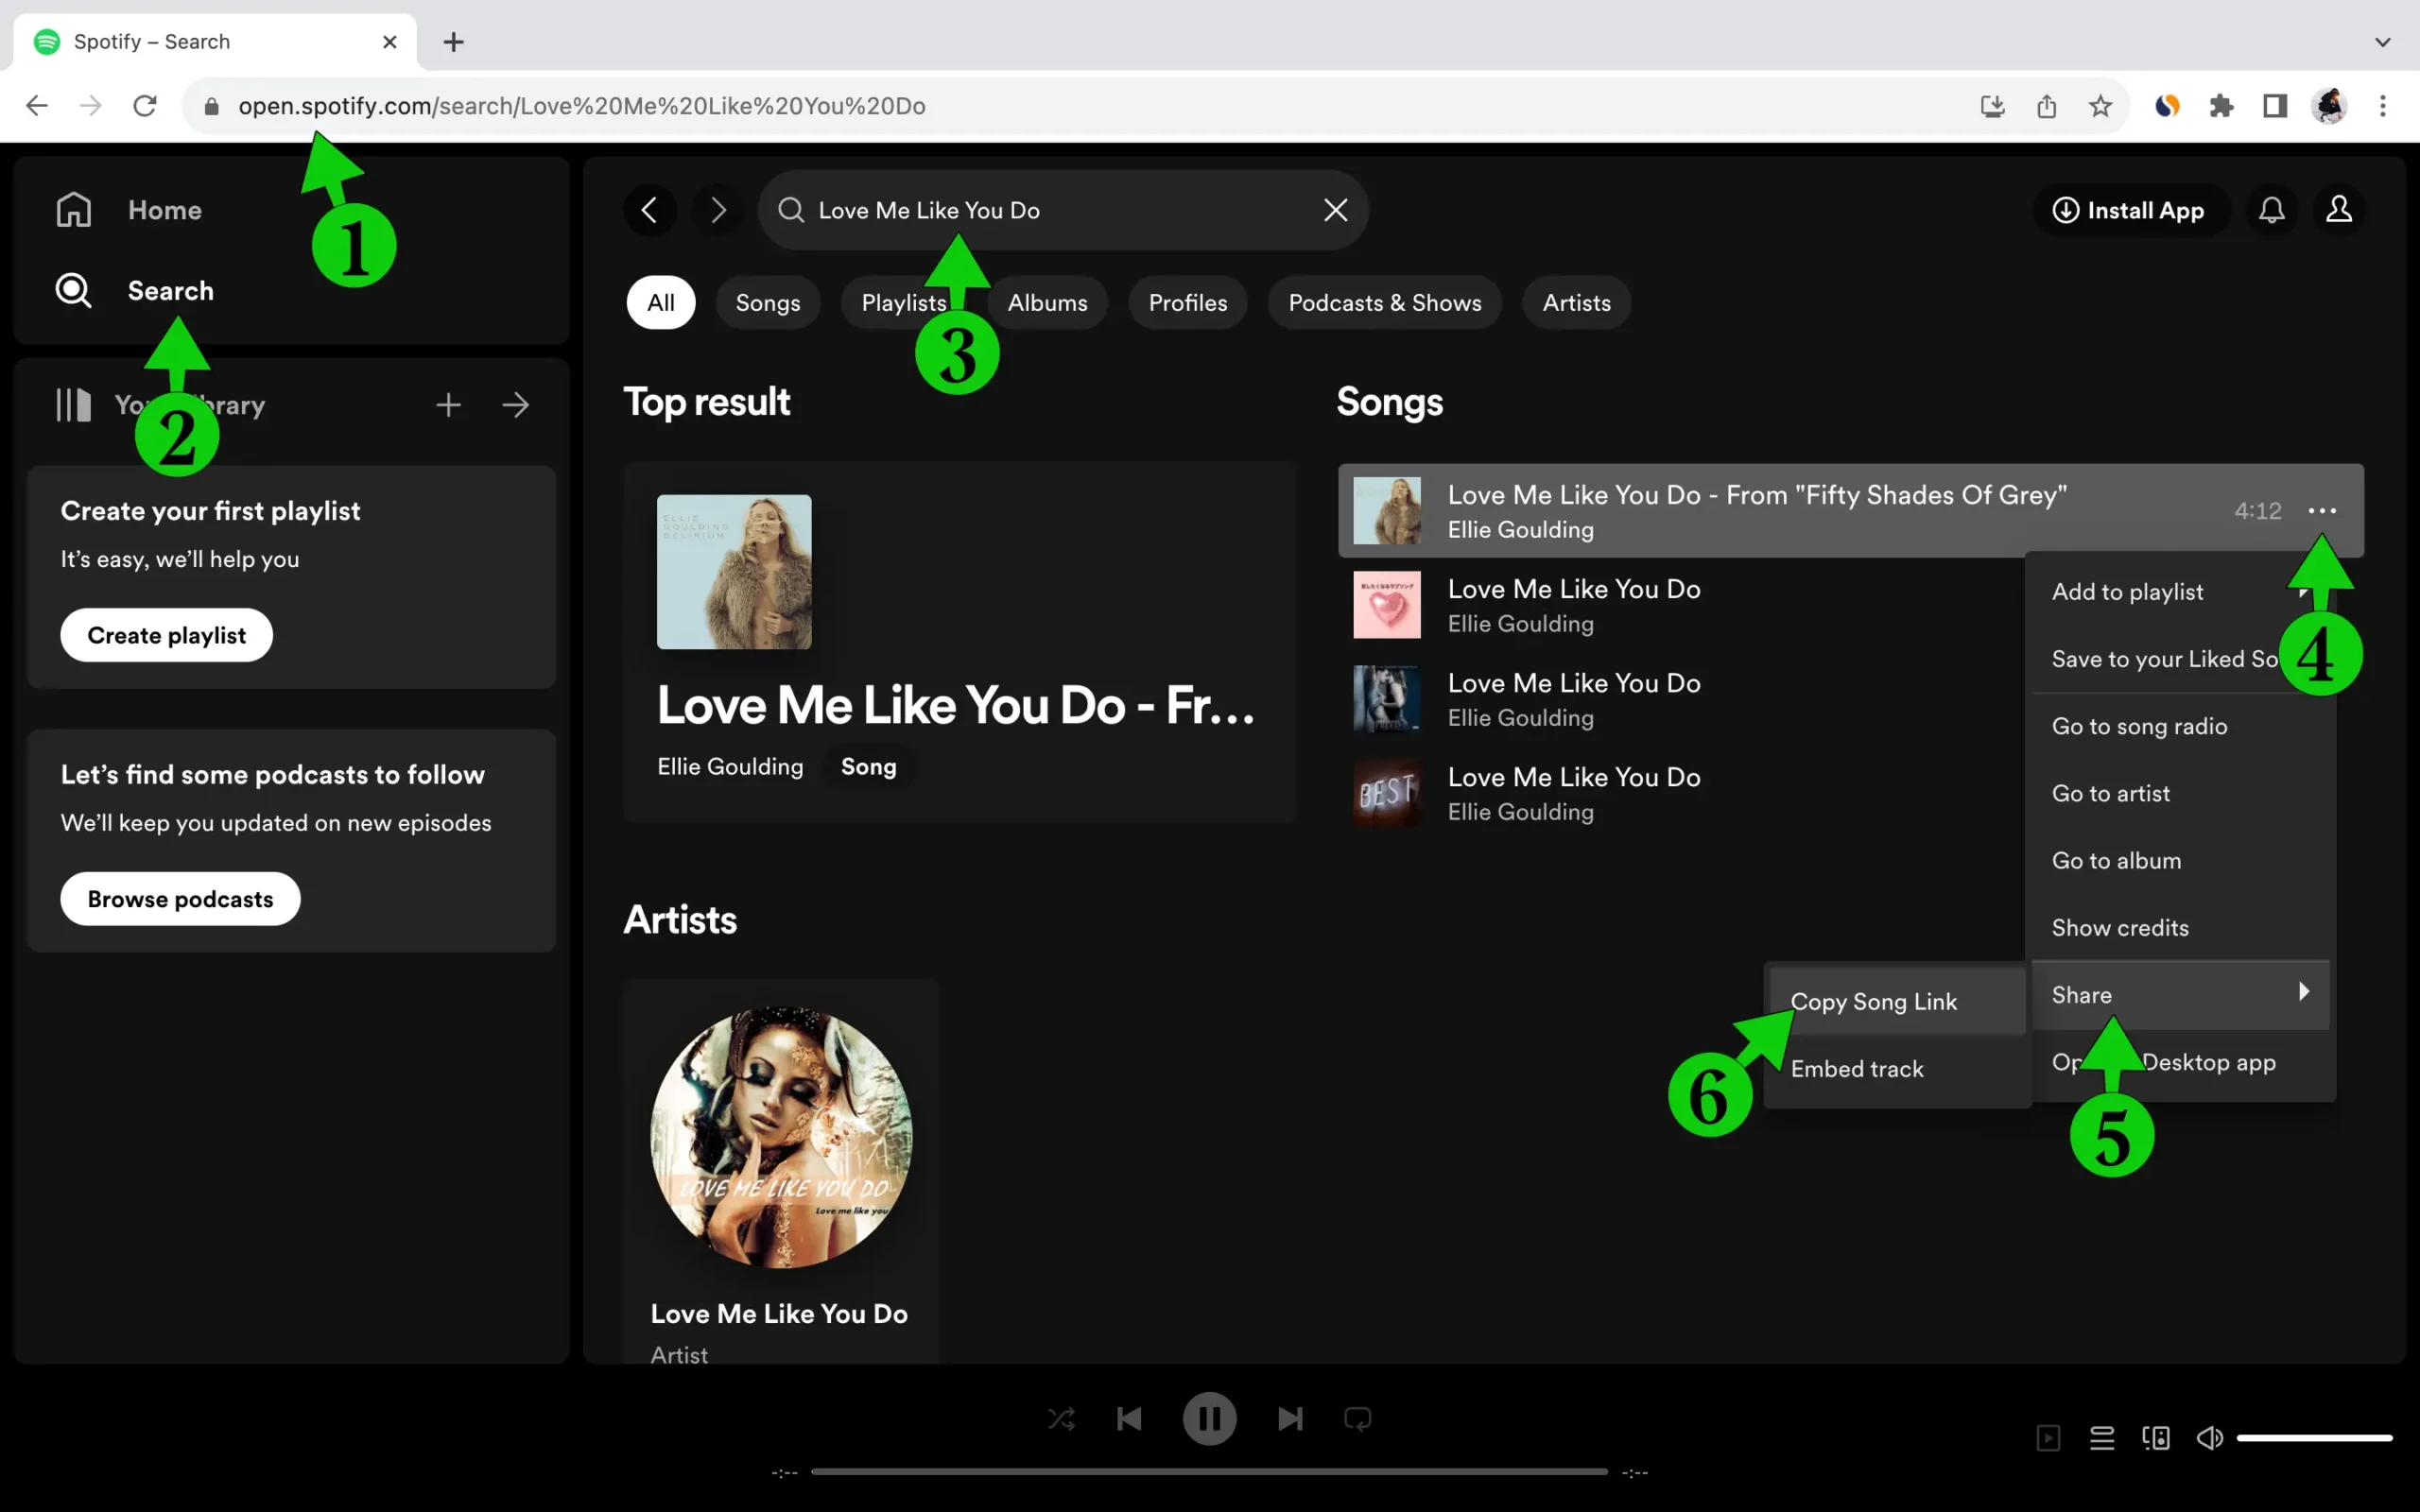
Task: Open the Top result album cover
Action: (x=734, y=572)
